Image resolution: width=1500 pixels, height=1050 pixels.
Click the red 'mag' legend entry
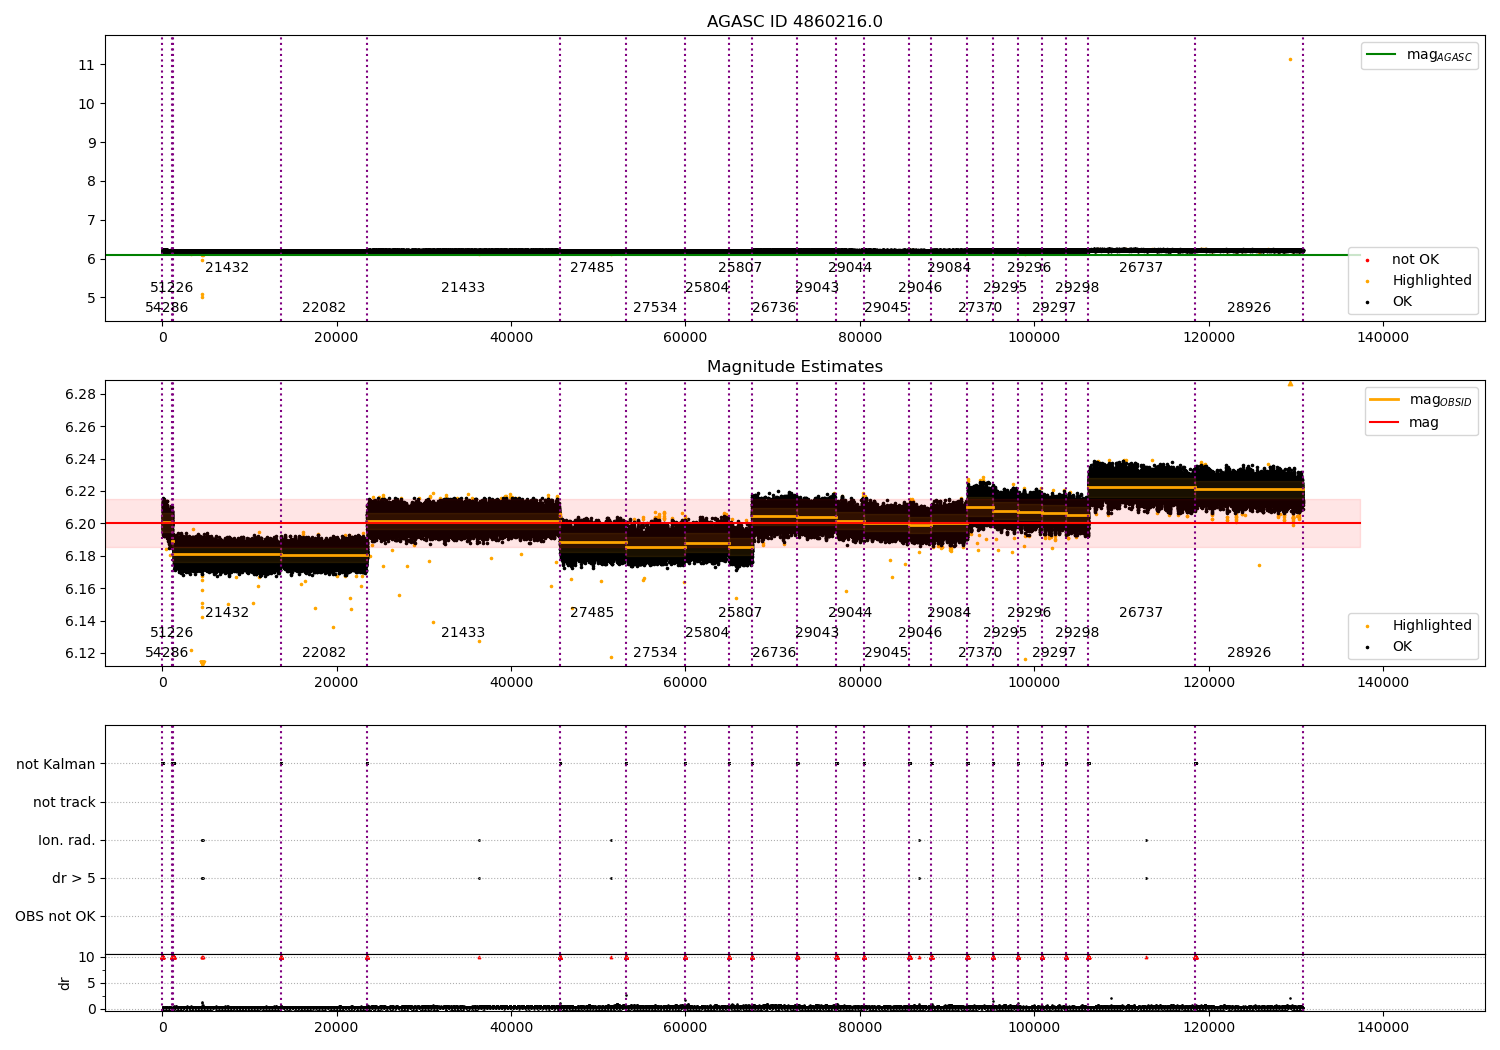[x=1405, y=423]
